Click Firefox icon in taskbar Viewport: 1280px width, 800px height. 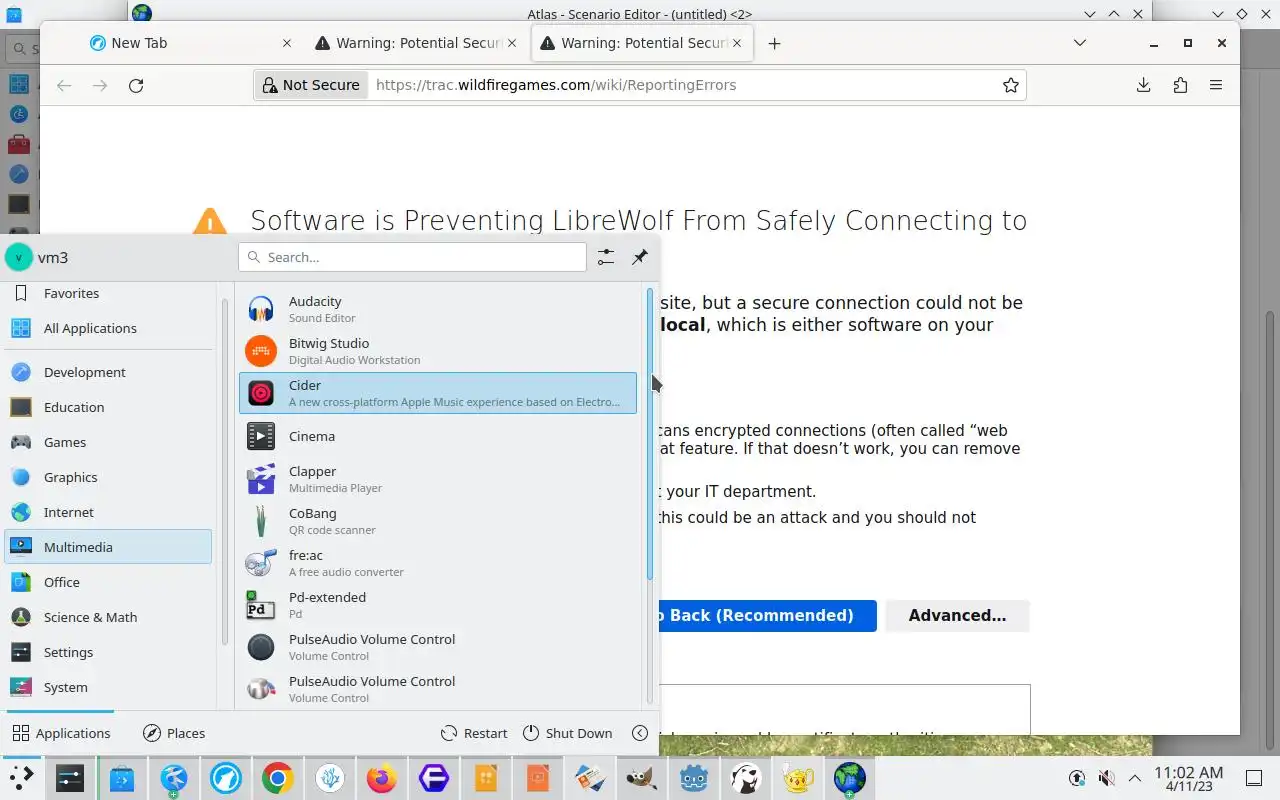(381, 778)
